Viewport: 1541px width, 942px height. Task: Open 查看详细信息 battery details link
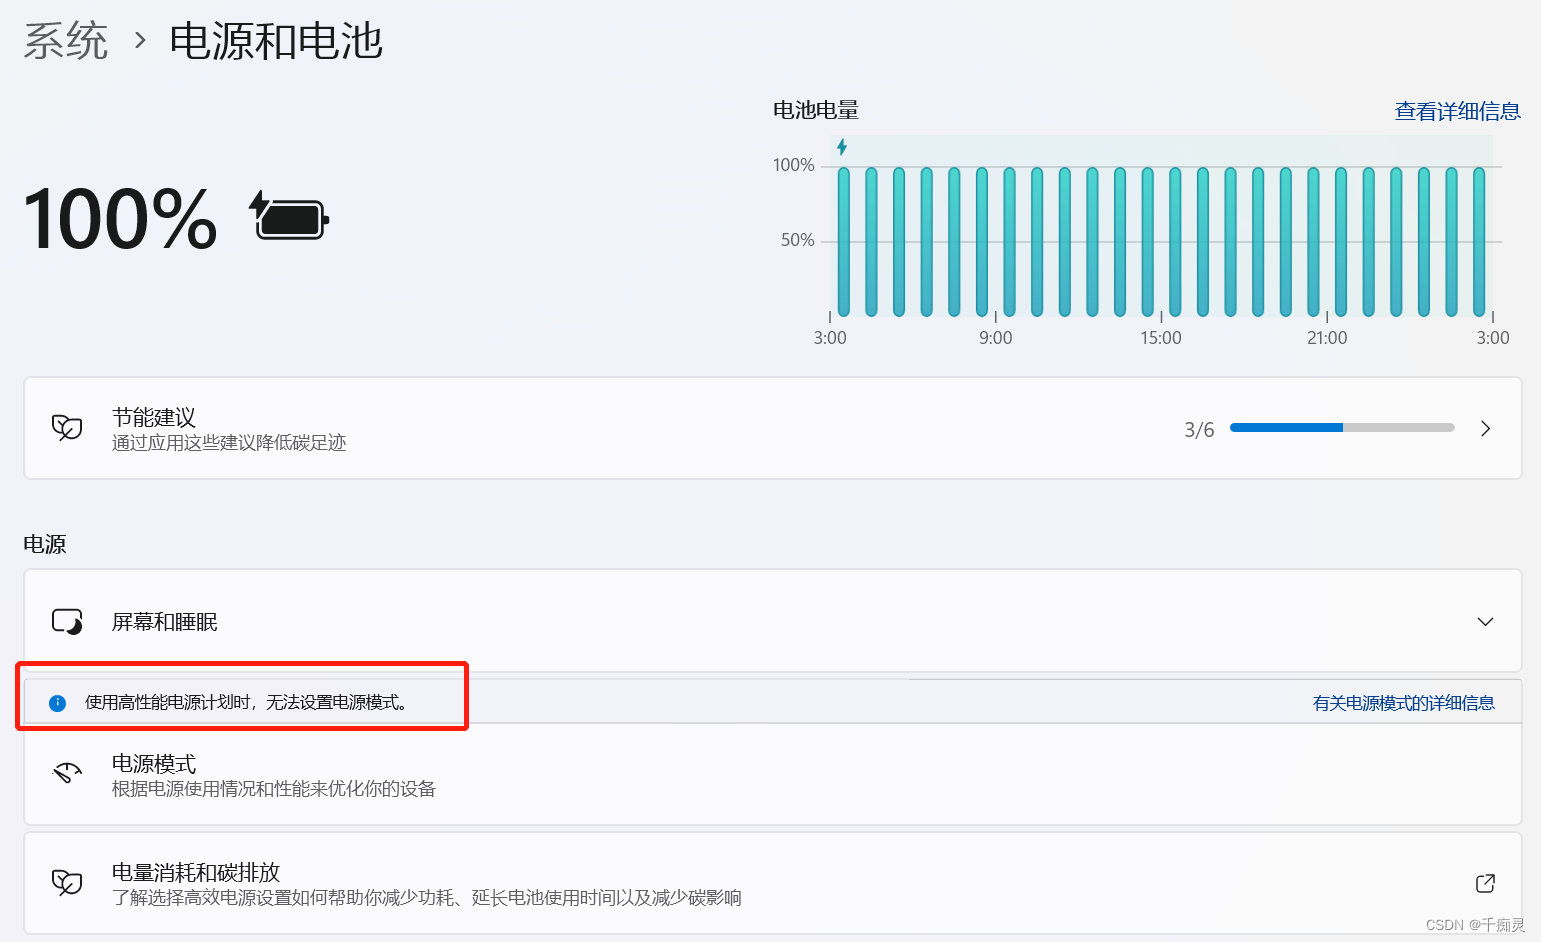(1457, 111)
